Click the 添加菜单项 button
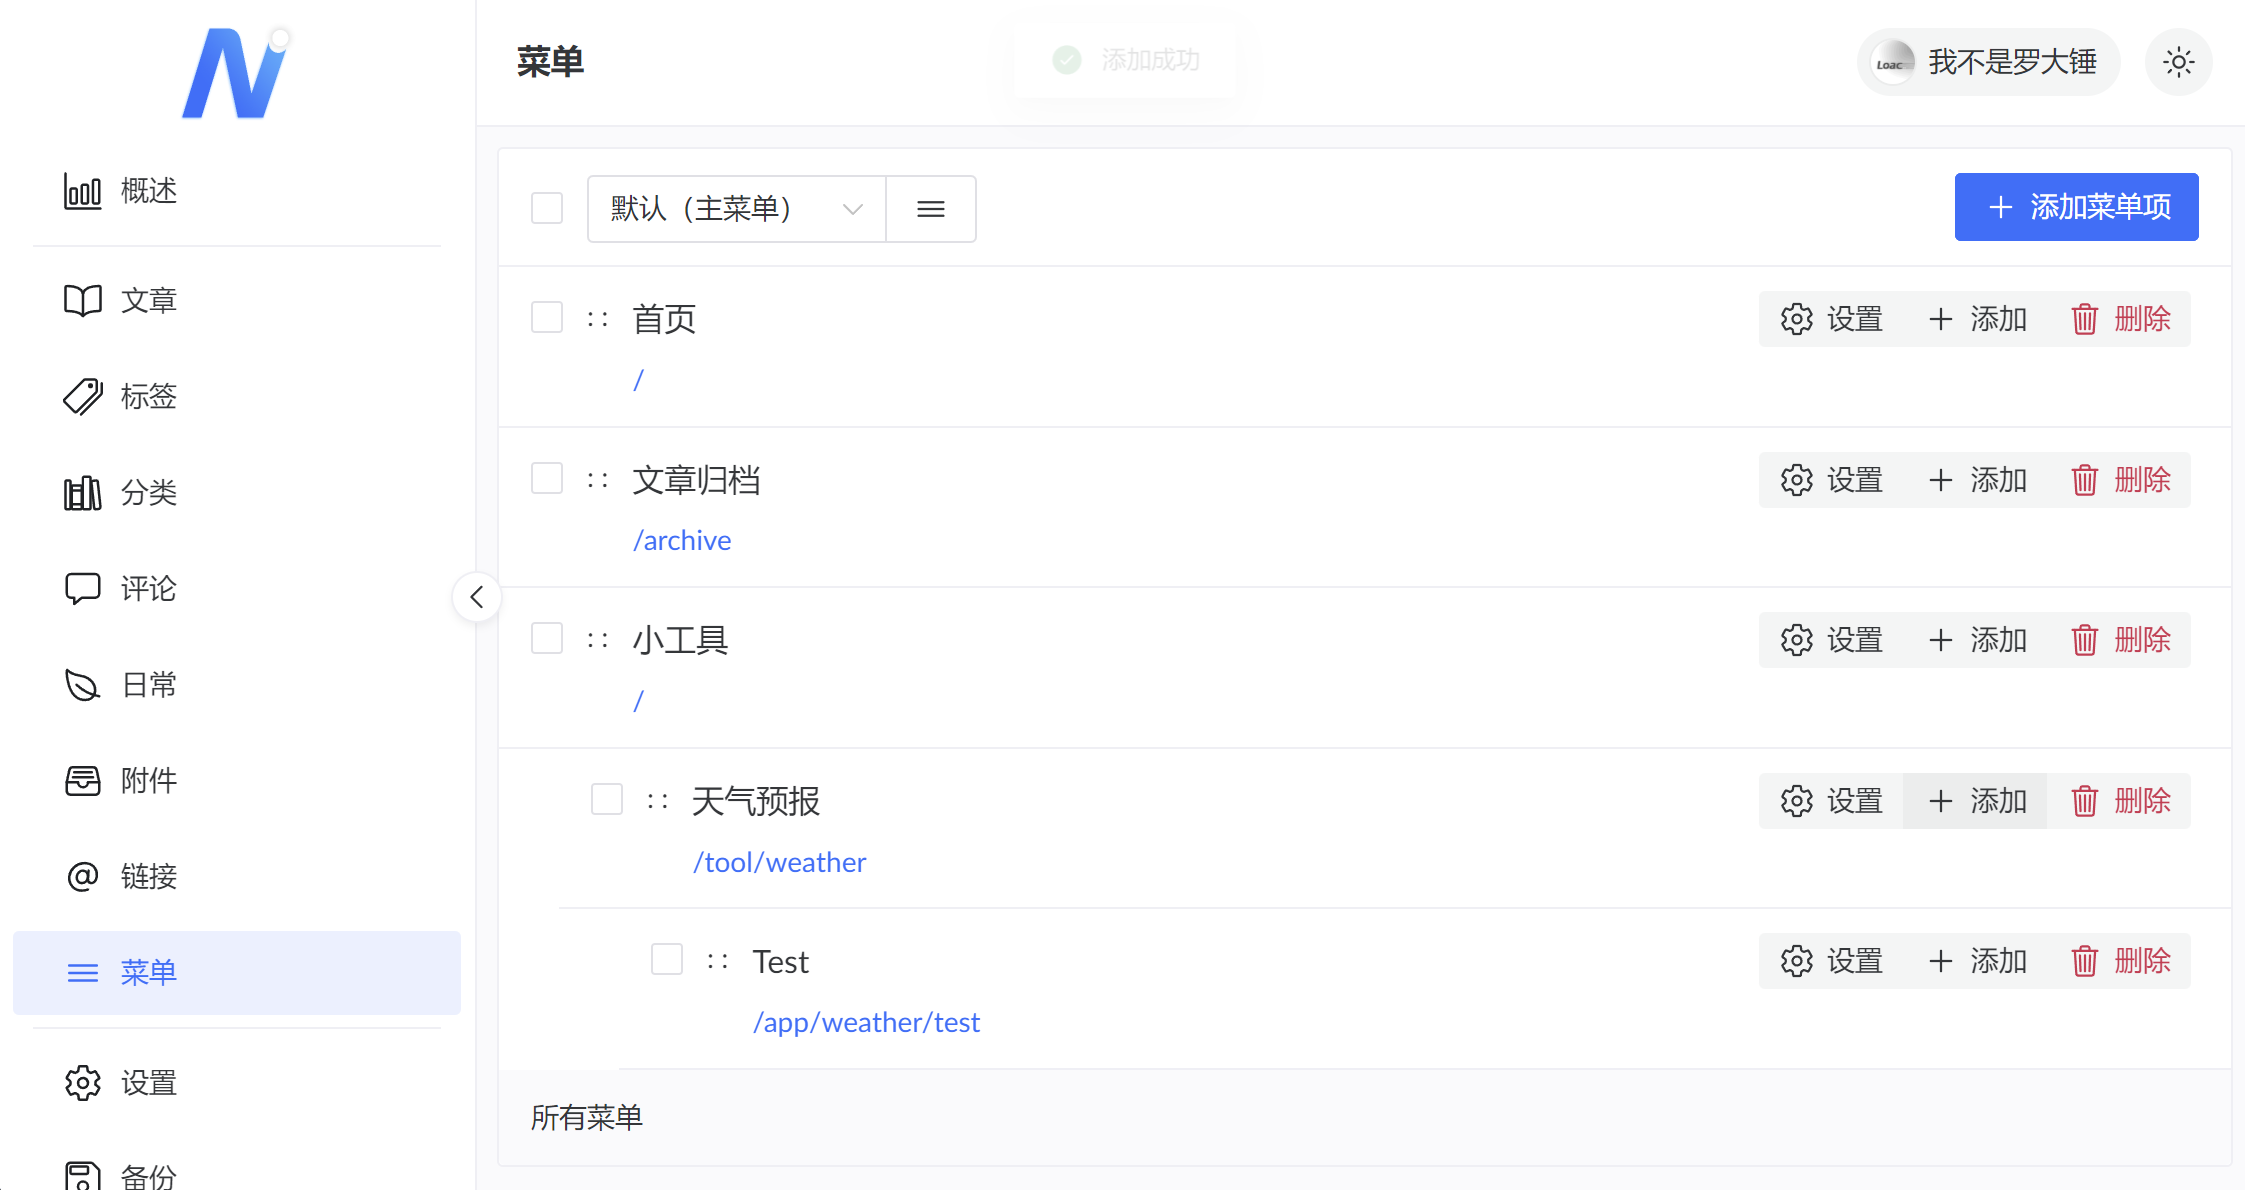The height and width of the screenshot is (1190, 2245). point(2076,207)
